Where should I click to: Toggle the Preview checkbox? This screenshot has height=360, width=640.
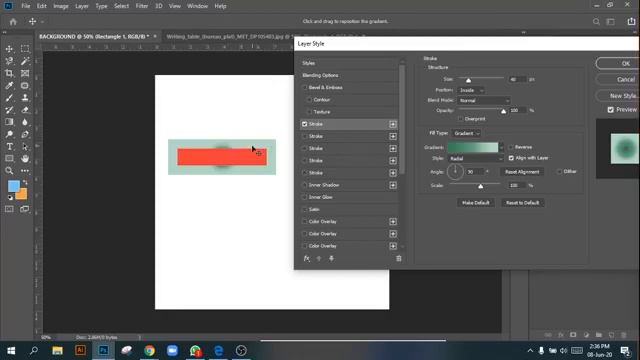click(611, 110)
